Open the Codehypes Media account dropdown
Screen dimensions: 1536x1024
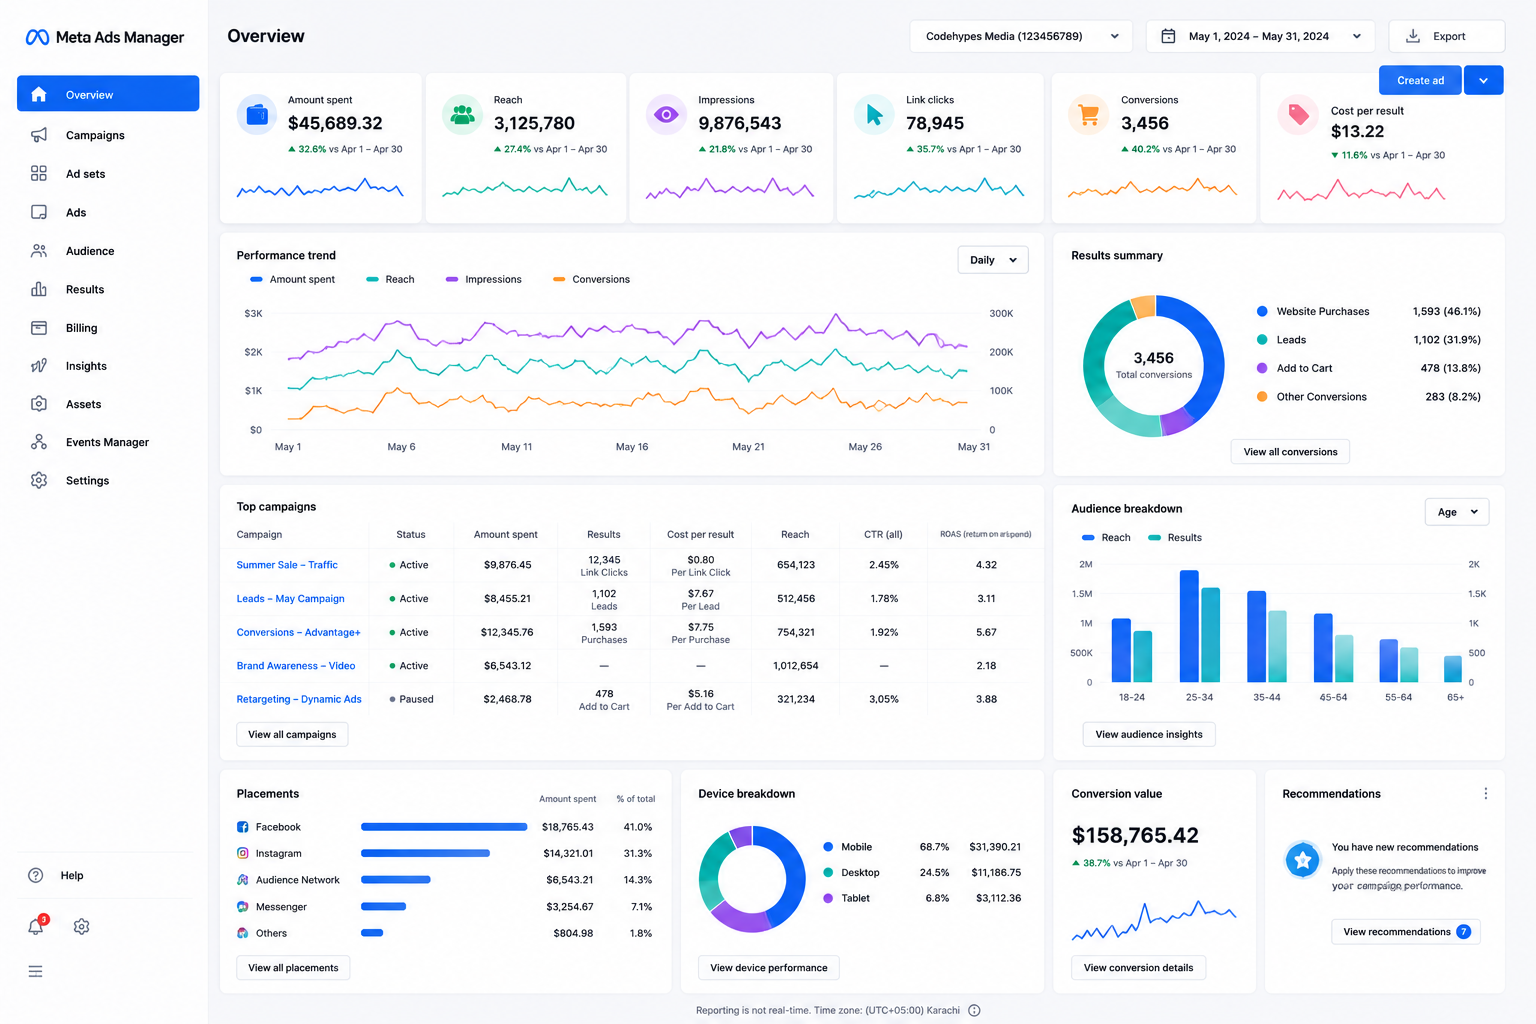(x=1021, y=36)
